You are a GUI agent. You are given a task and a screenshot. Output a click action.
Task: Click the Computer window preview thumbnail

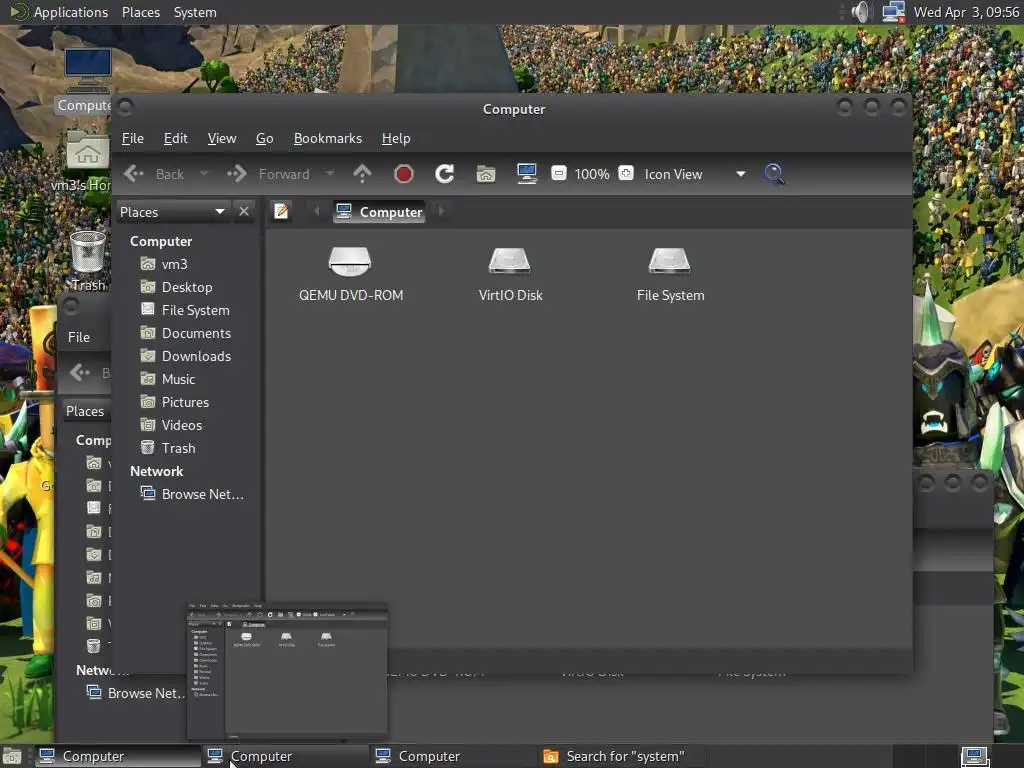pyautogui.click(x=287, y=671)
